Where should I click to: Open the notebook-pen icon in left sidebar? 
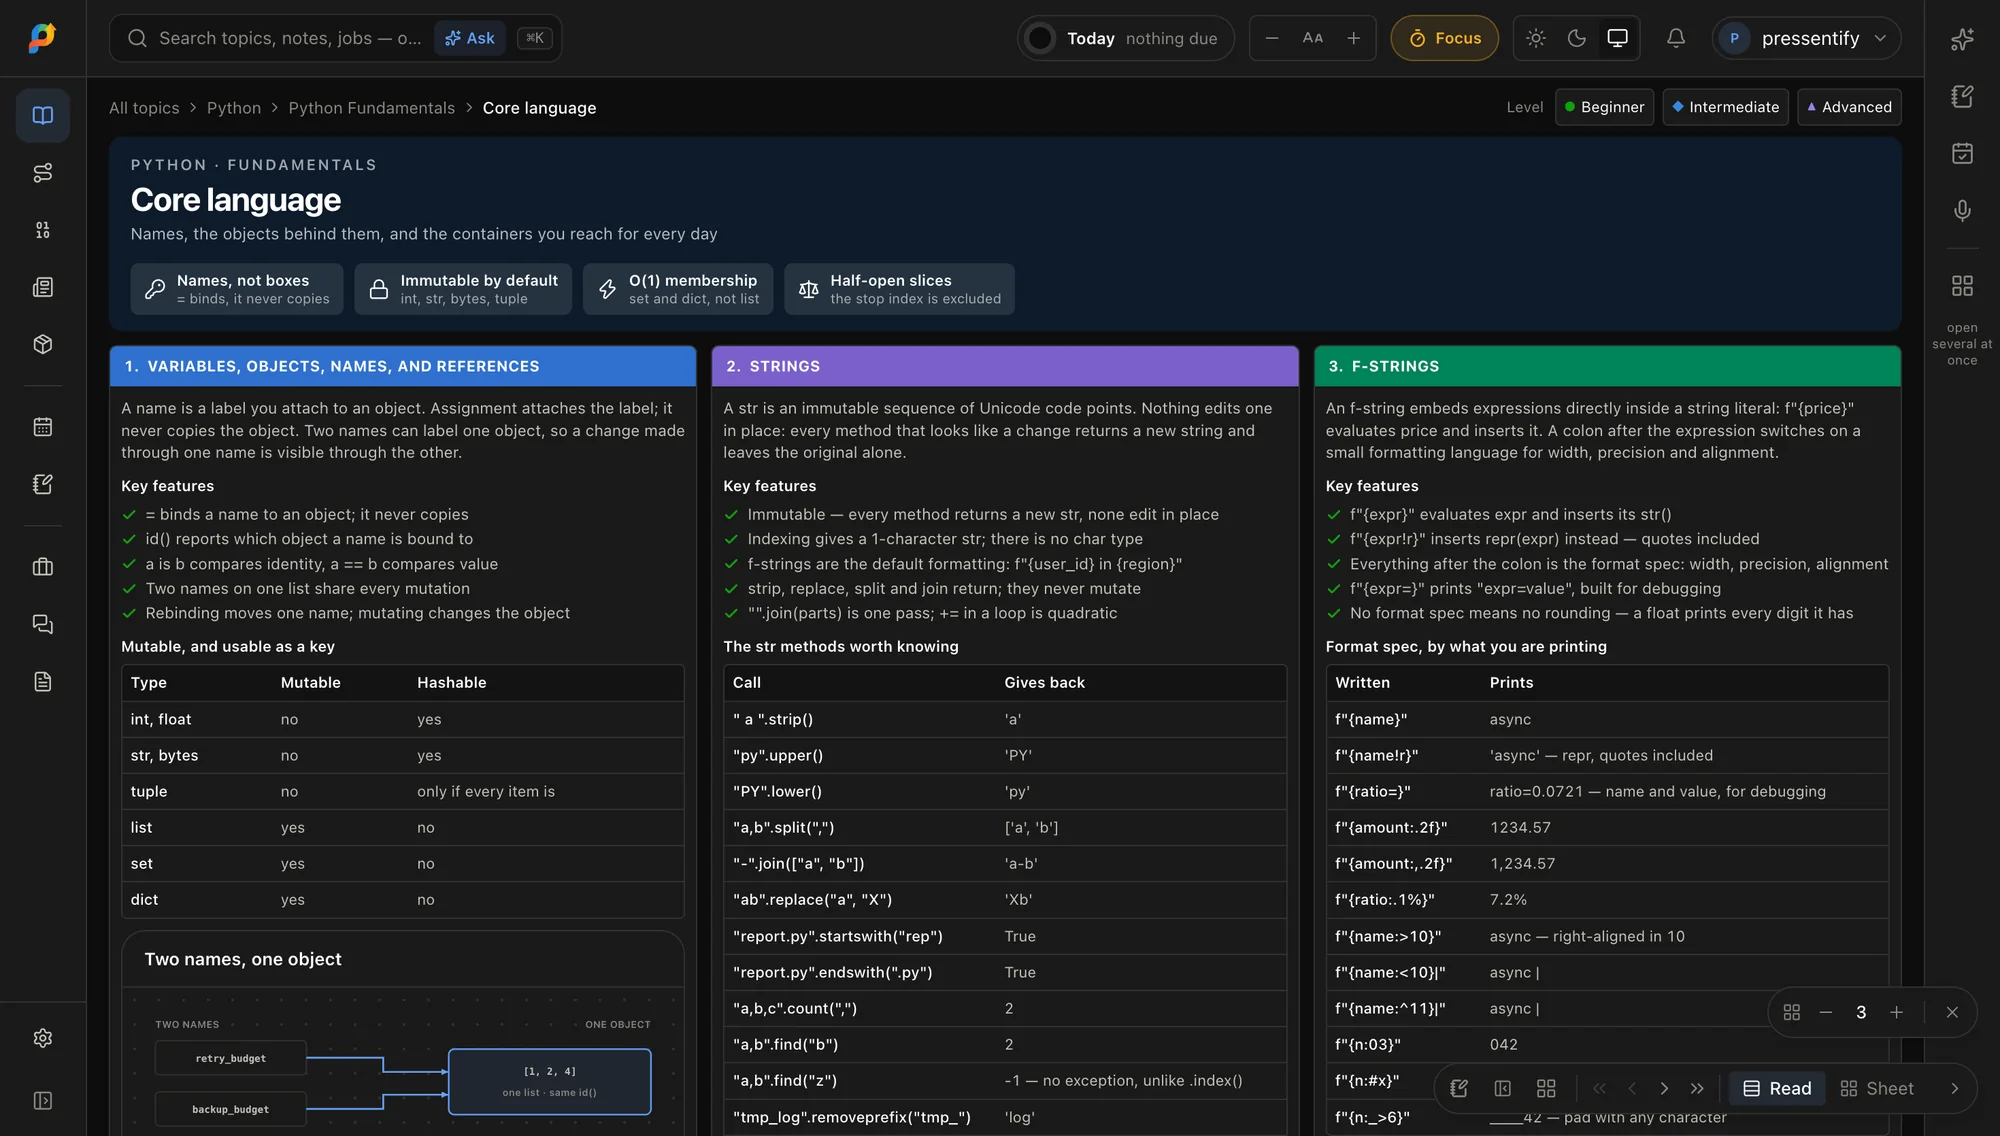click(43, 484)
